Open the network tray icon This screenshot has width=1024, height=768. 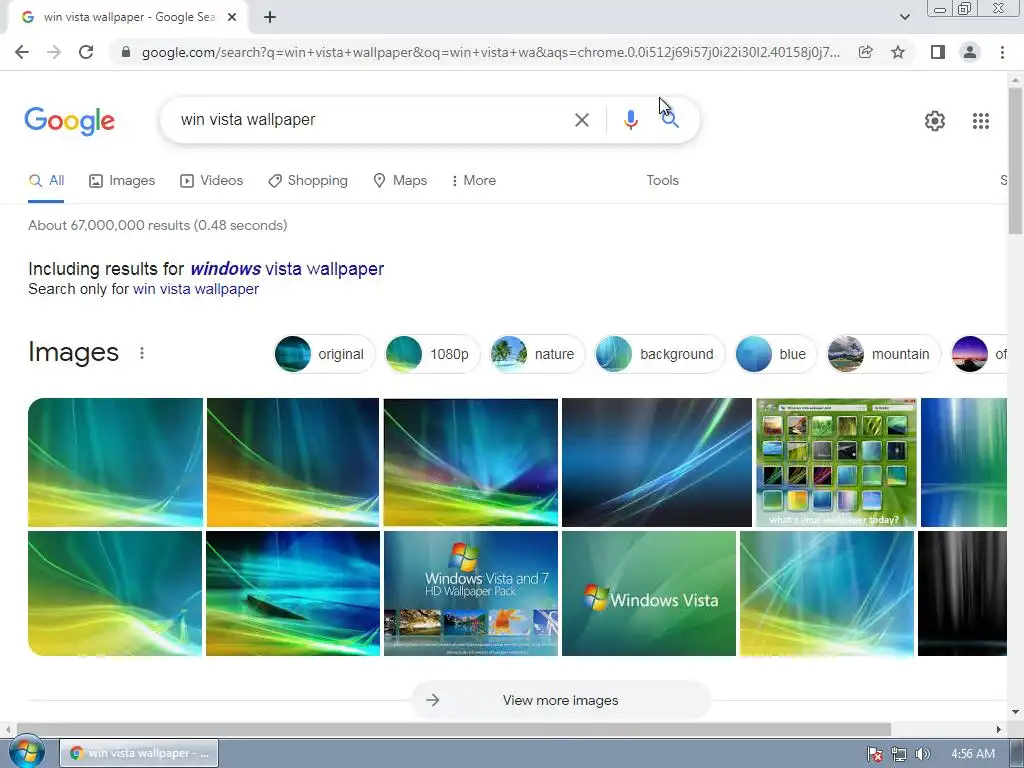899,754
